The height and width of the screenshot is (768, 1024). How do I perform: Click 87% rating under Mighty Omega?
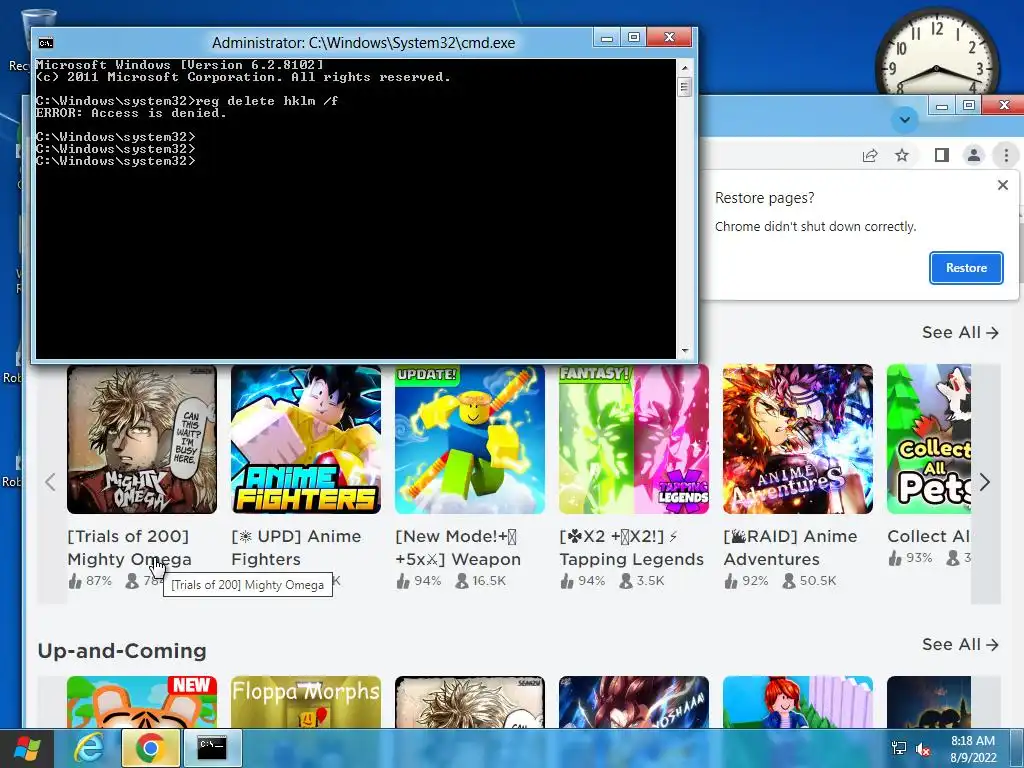[90, 581]
